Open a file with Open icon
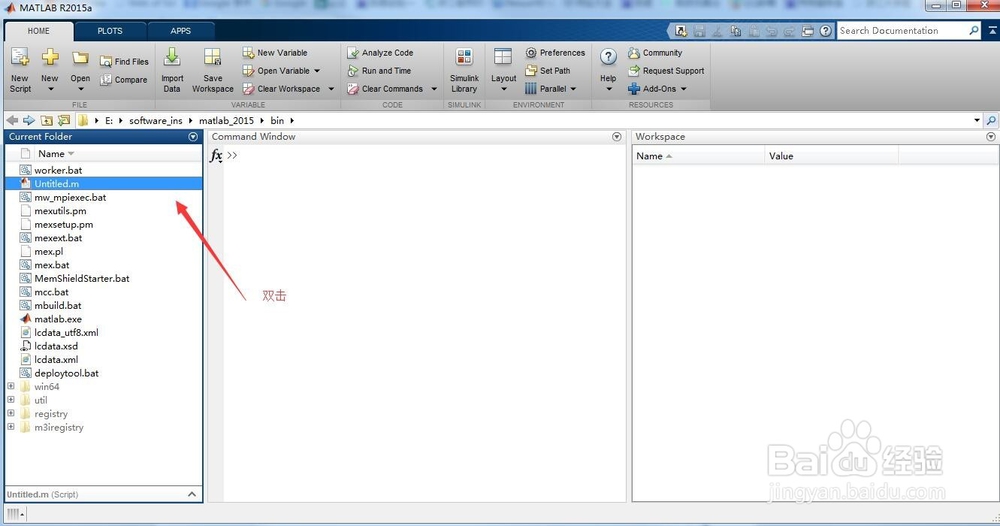 80,58
